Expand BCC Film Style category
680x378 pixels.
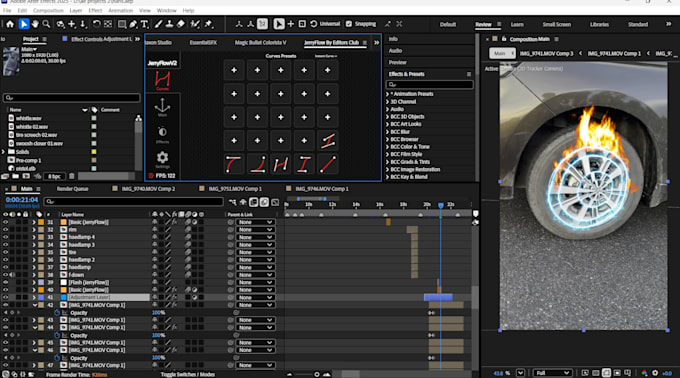click(387, 154)
